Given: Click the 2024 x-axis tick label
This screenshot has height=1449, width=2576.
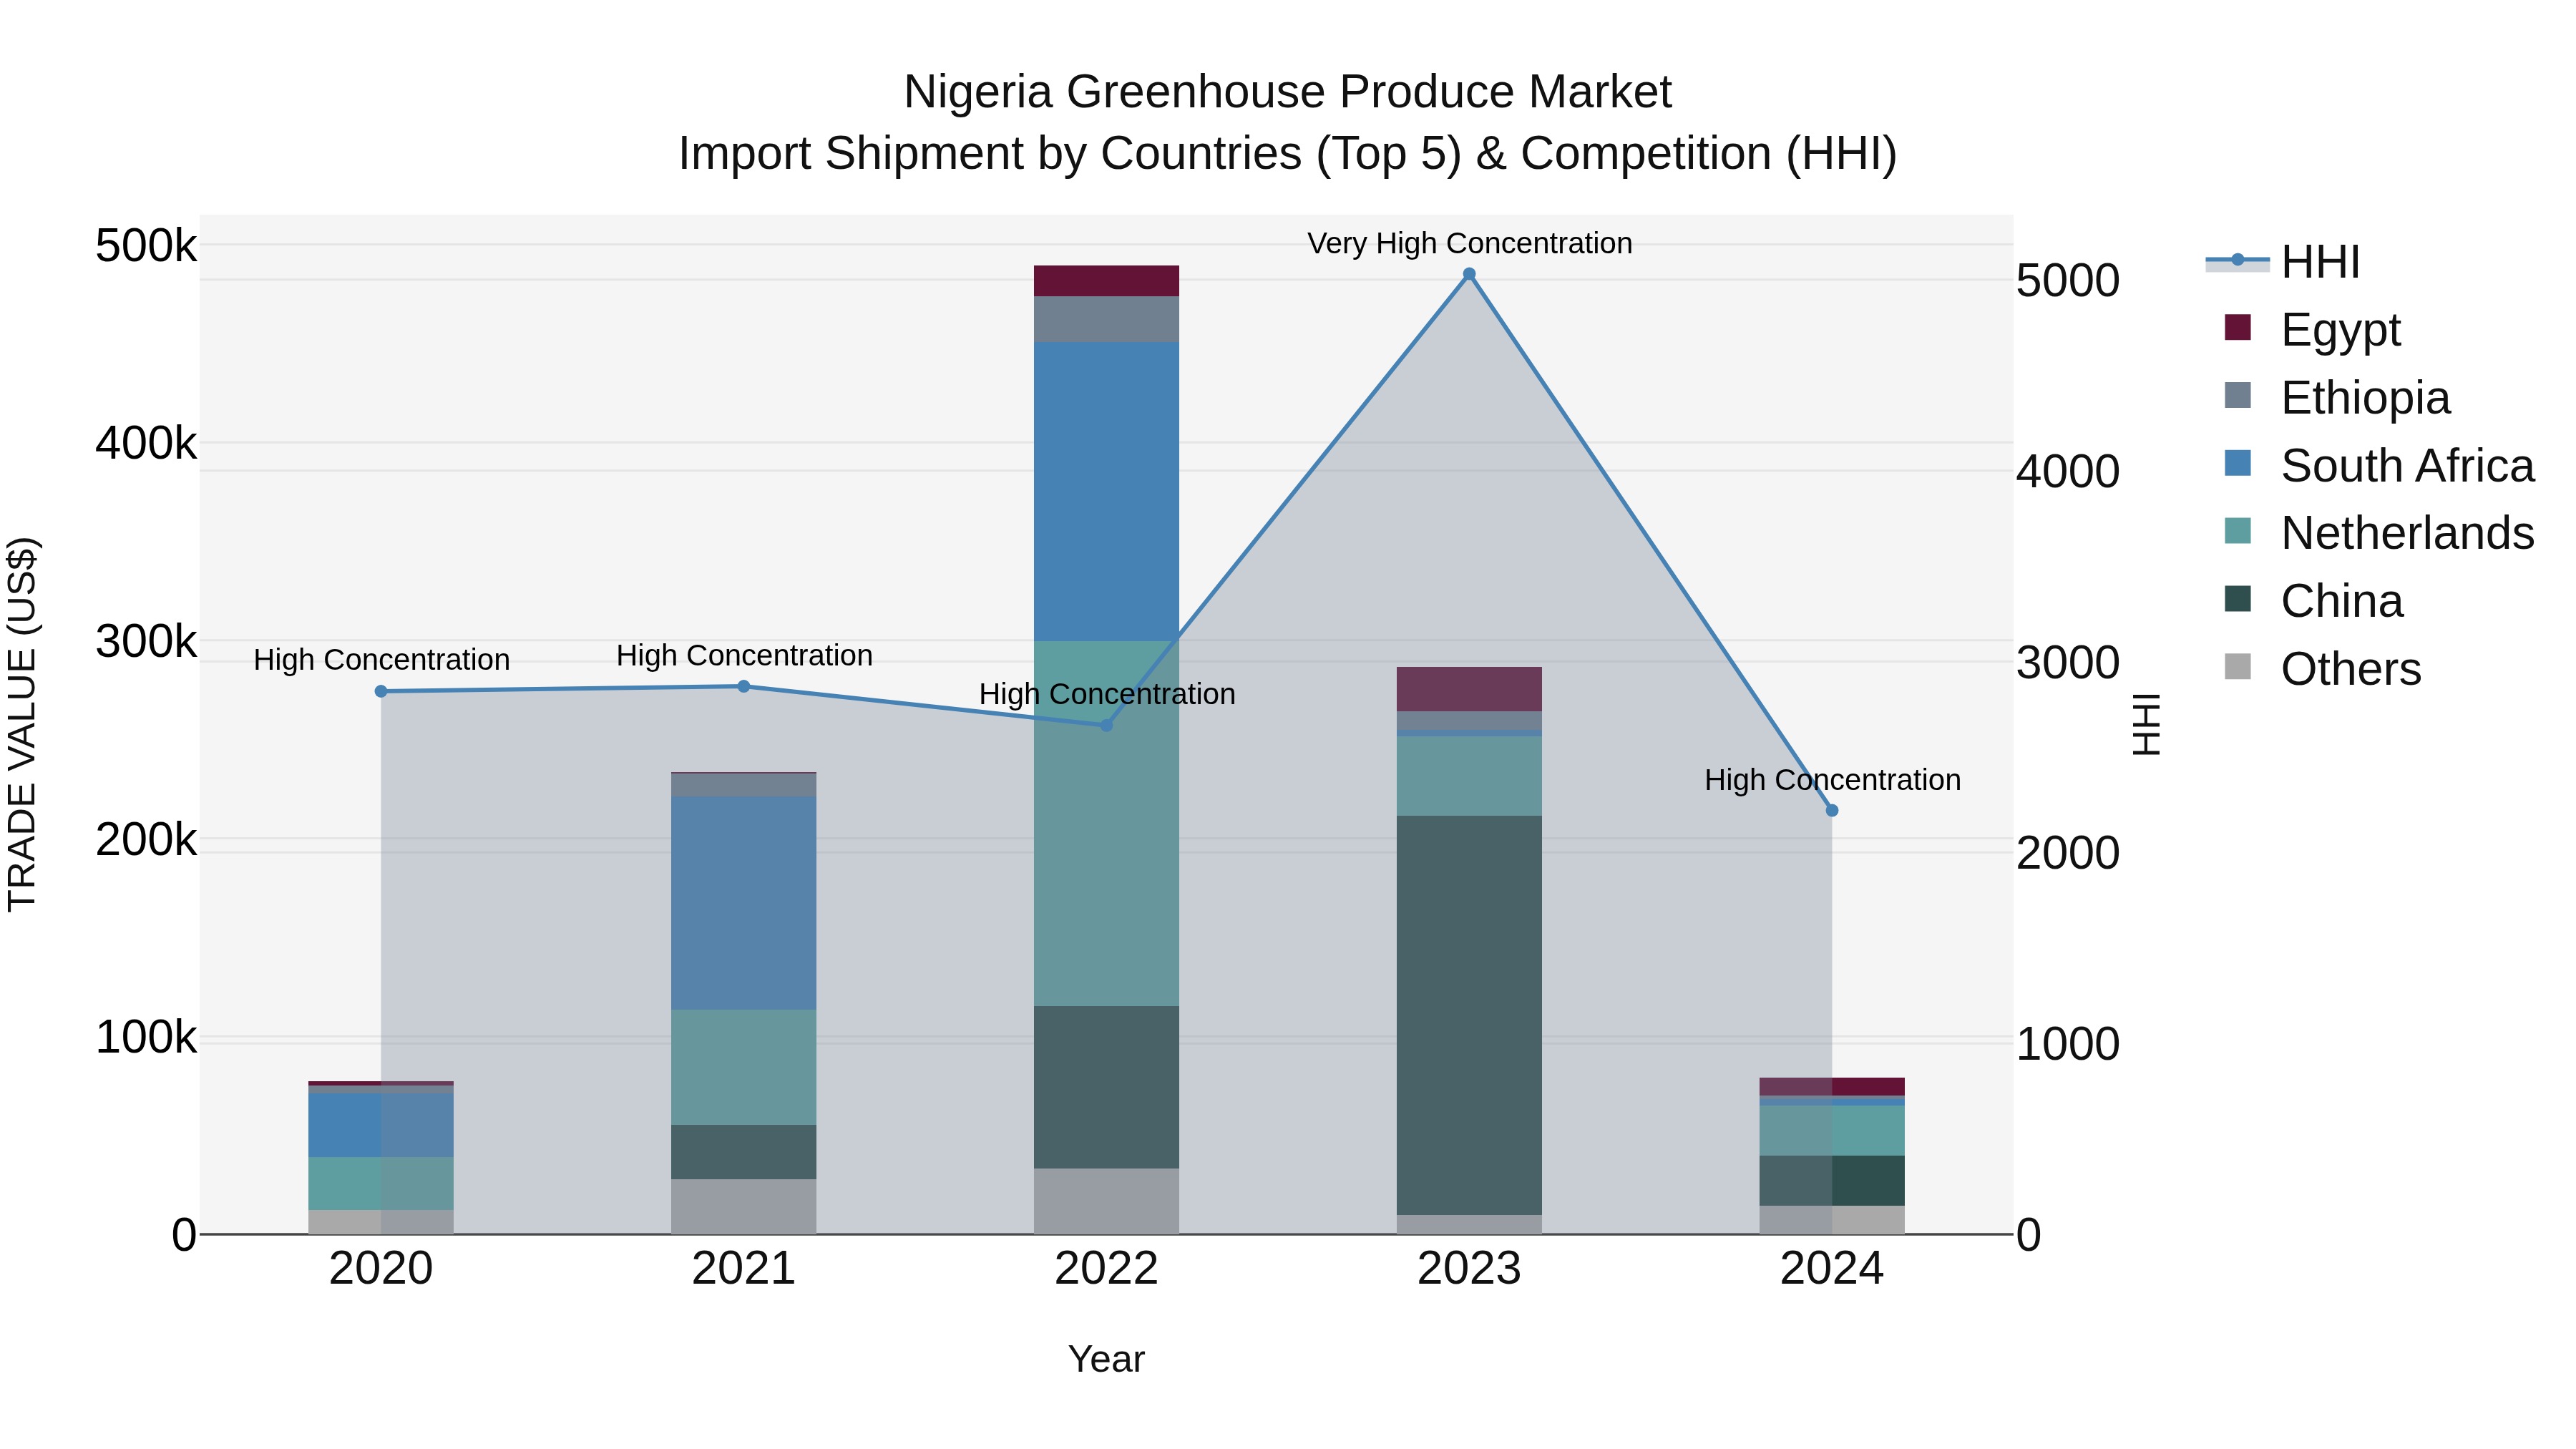Looking at the screenshot, I should 1832,1269.
